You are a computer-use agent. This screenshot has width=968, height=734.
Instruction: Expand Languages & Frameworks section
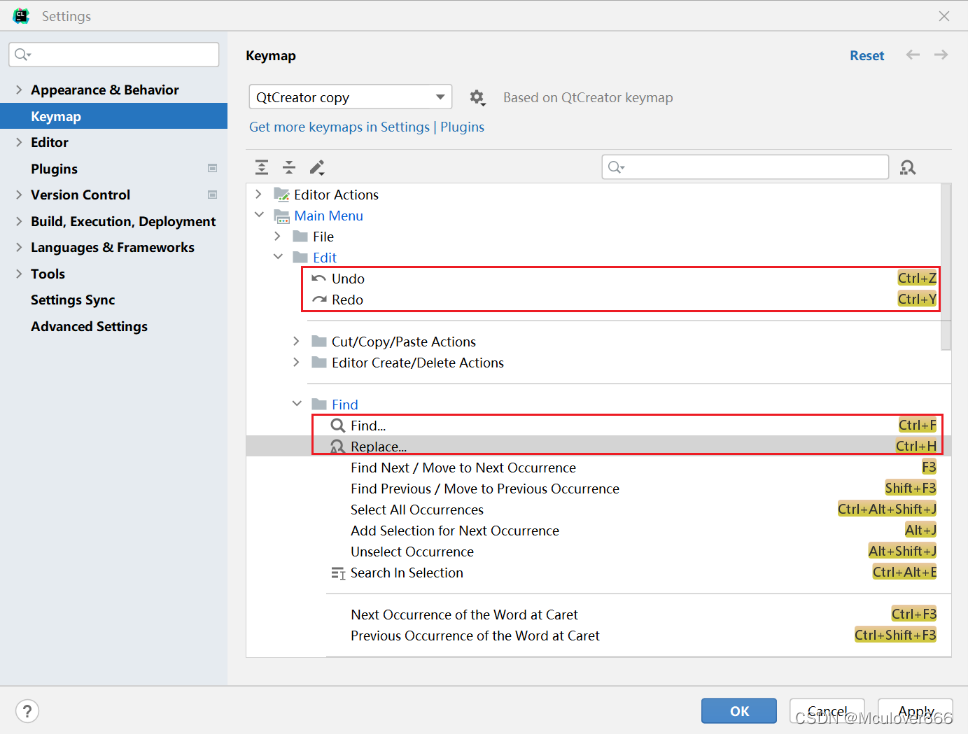click(19, 247)
